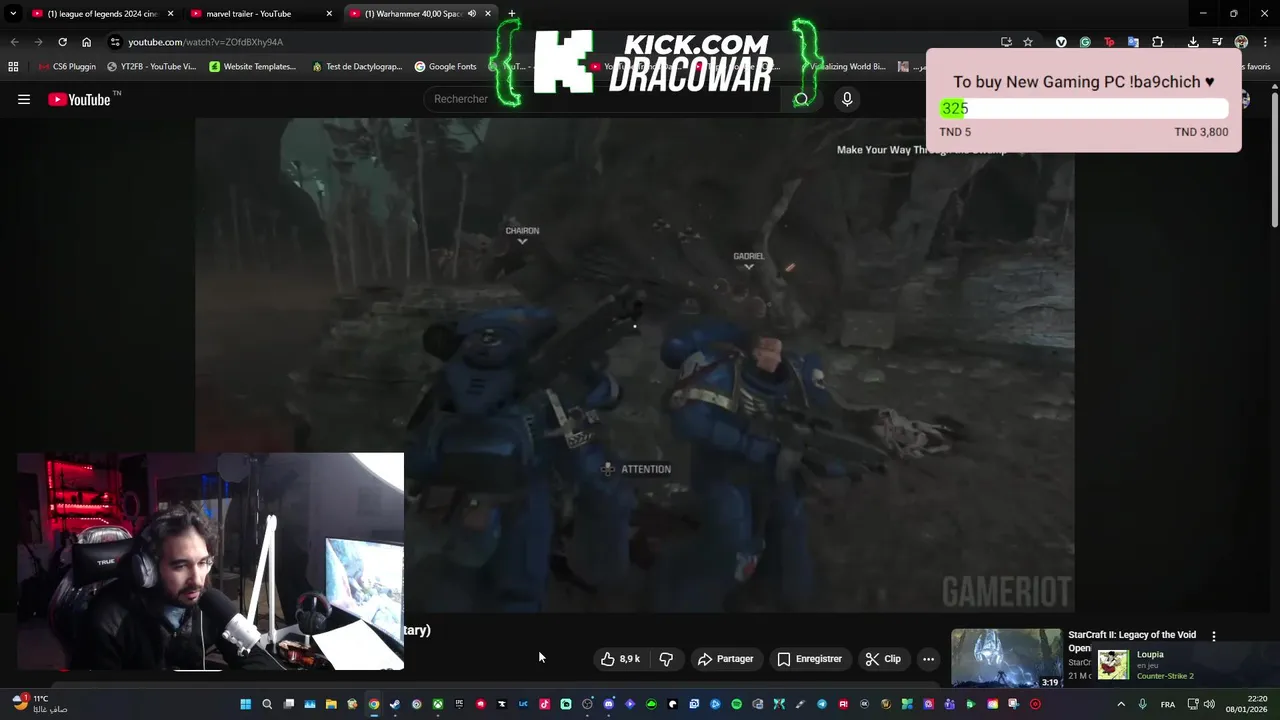Viewport: 1280px width, 720px height.
Task: Open Steam from the taskbar
Action: (x=395, y=704)
